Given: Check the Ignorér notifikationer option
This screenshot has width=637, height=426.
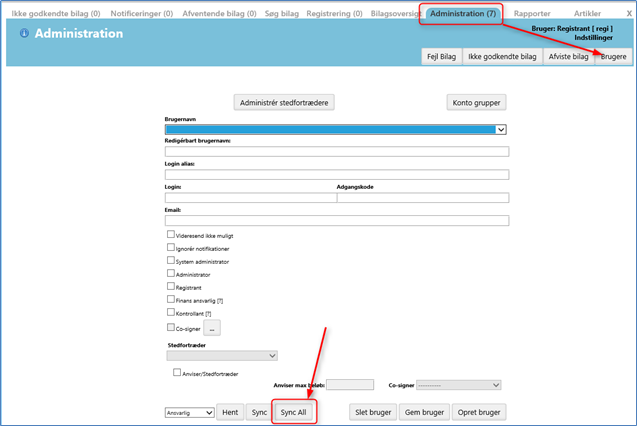Looking at the screenshot, I should (x=170, y=247).
